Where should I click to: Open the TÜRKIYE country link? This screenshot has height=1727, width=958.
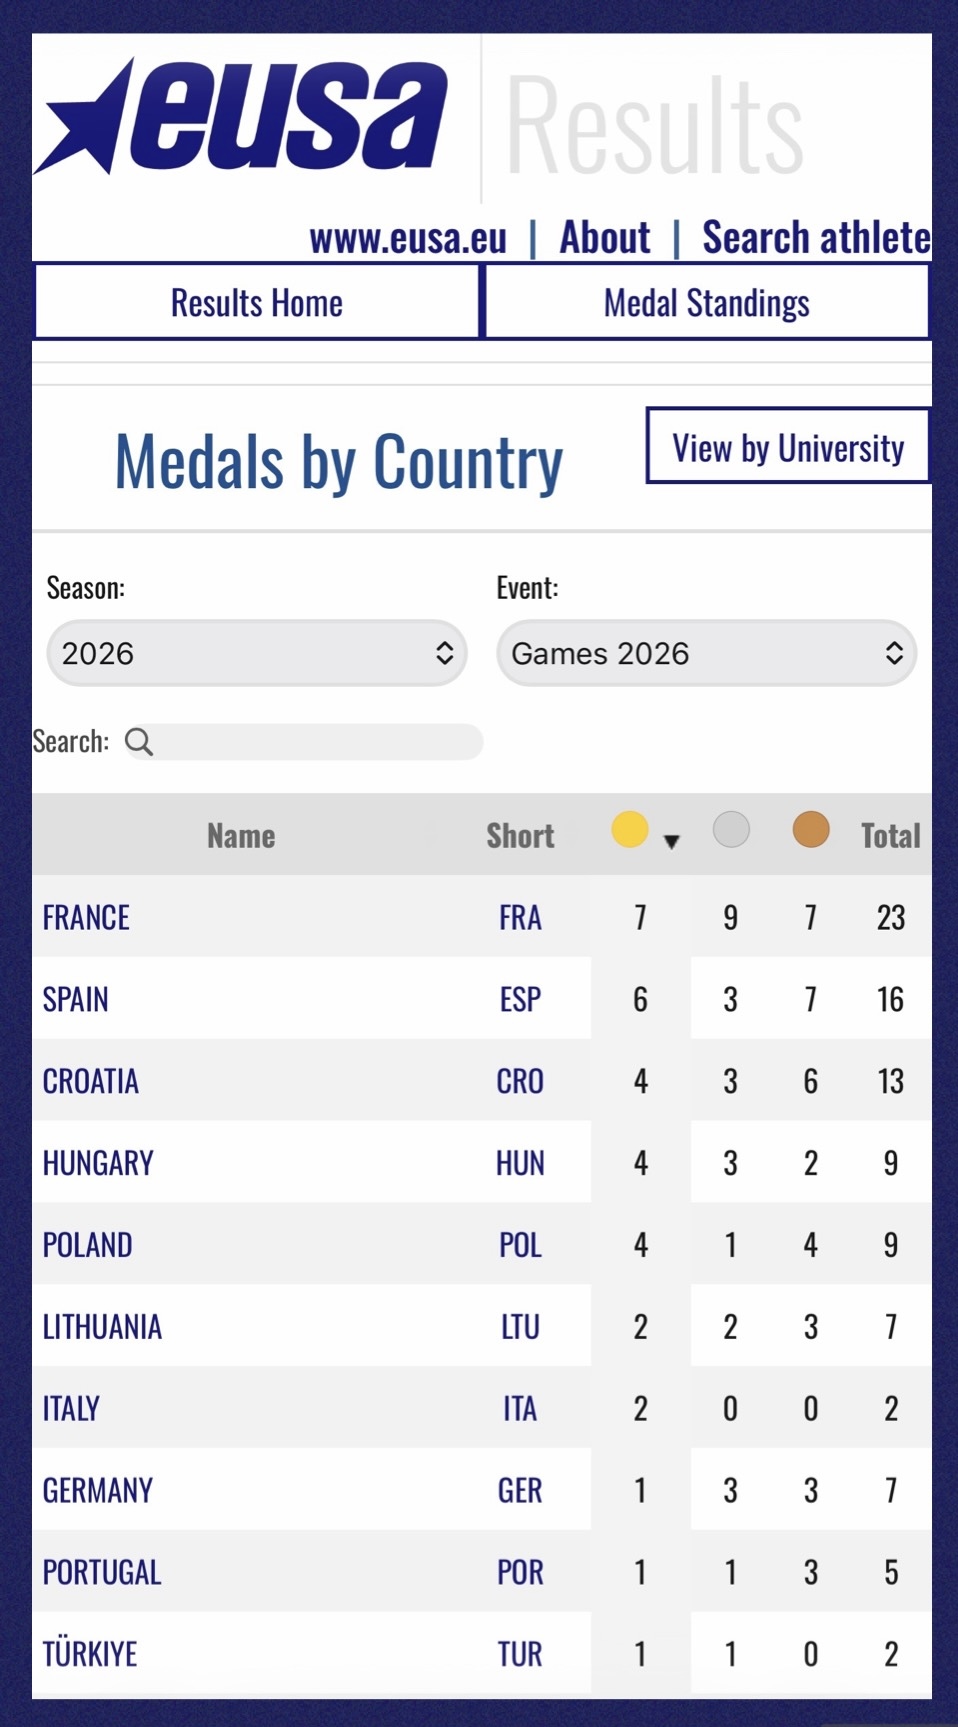click(89, 1653)
